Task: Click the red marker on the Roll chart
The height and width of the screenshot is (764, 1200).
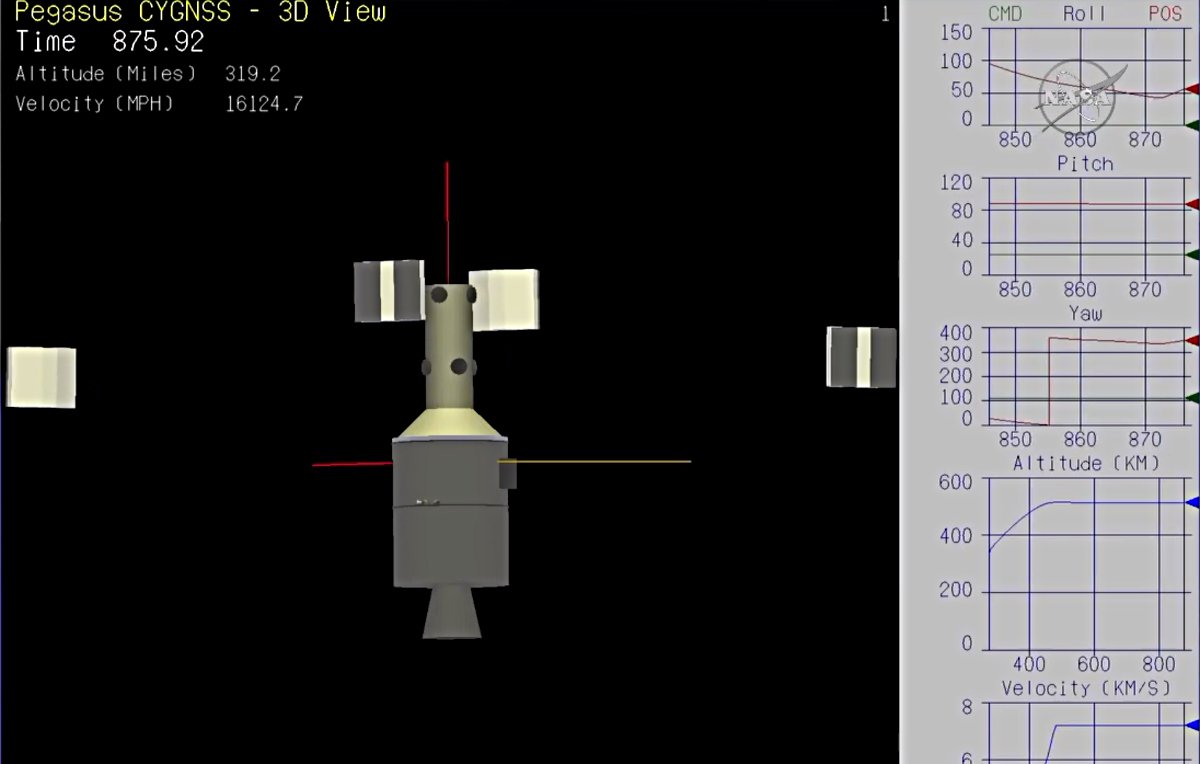Action: coord(1191,90)
